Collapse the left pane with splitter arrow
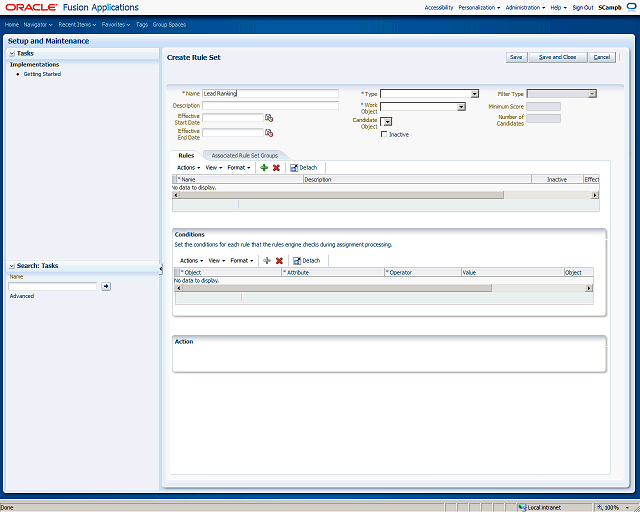Viewport: 640px width, 512px height. pos(161,269)
